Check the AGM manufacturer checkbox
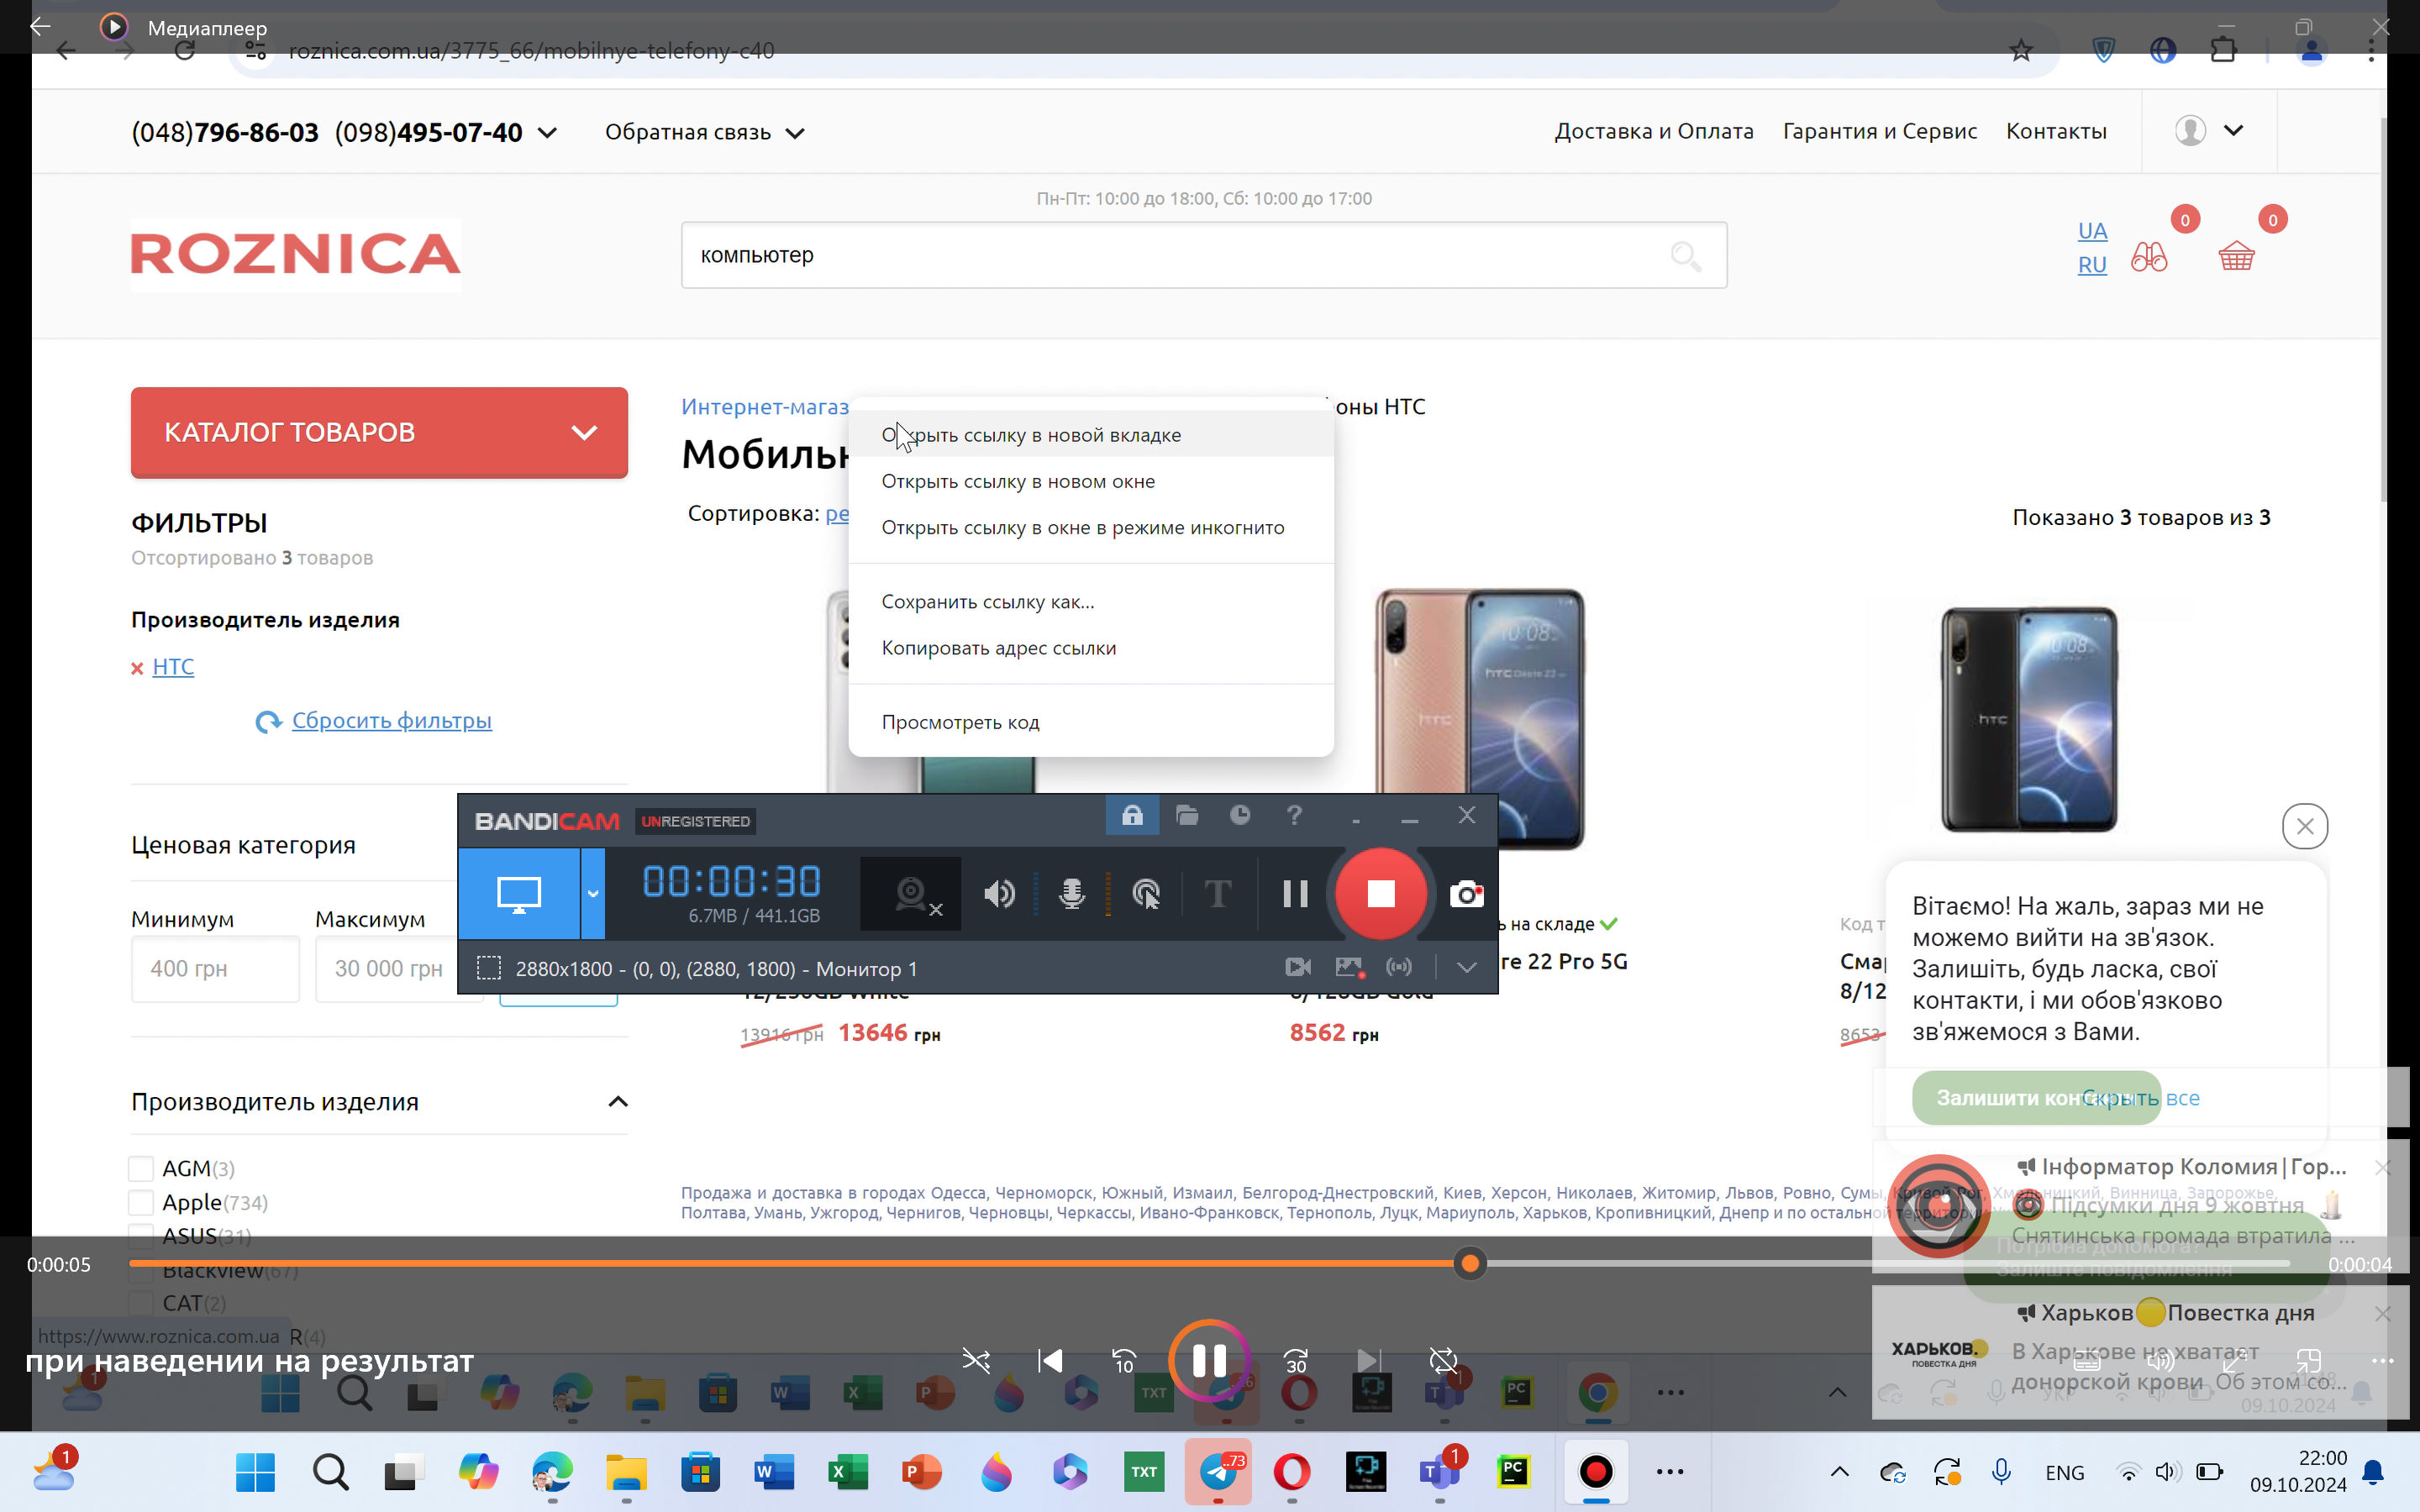 click(141, 1168)
